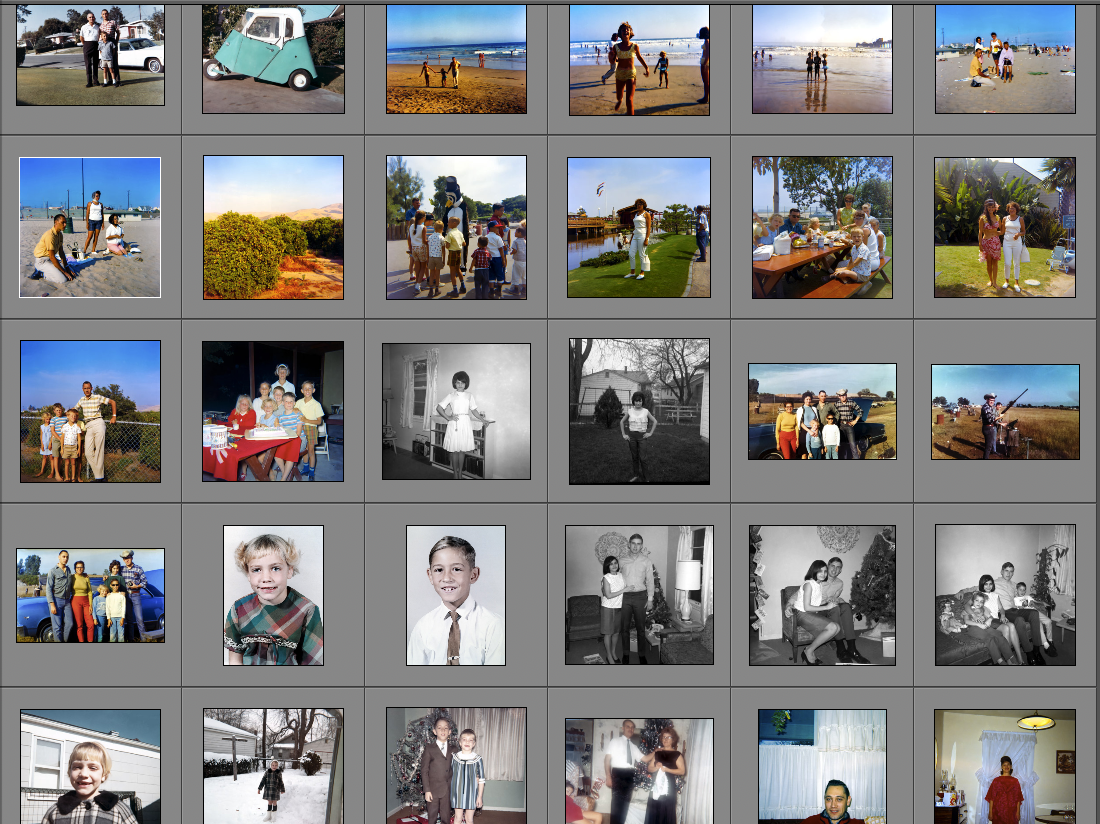Select black-and-white family on couch photo
The height and width of the screenshot is (824, 1100).
pyautogui.click(x=1005, y=595)
